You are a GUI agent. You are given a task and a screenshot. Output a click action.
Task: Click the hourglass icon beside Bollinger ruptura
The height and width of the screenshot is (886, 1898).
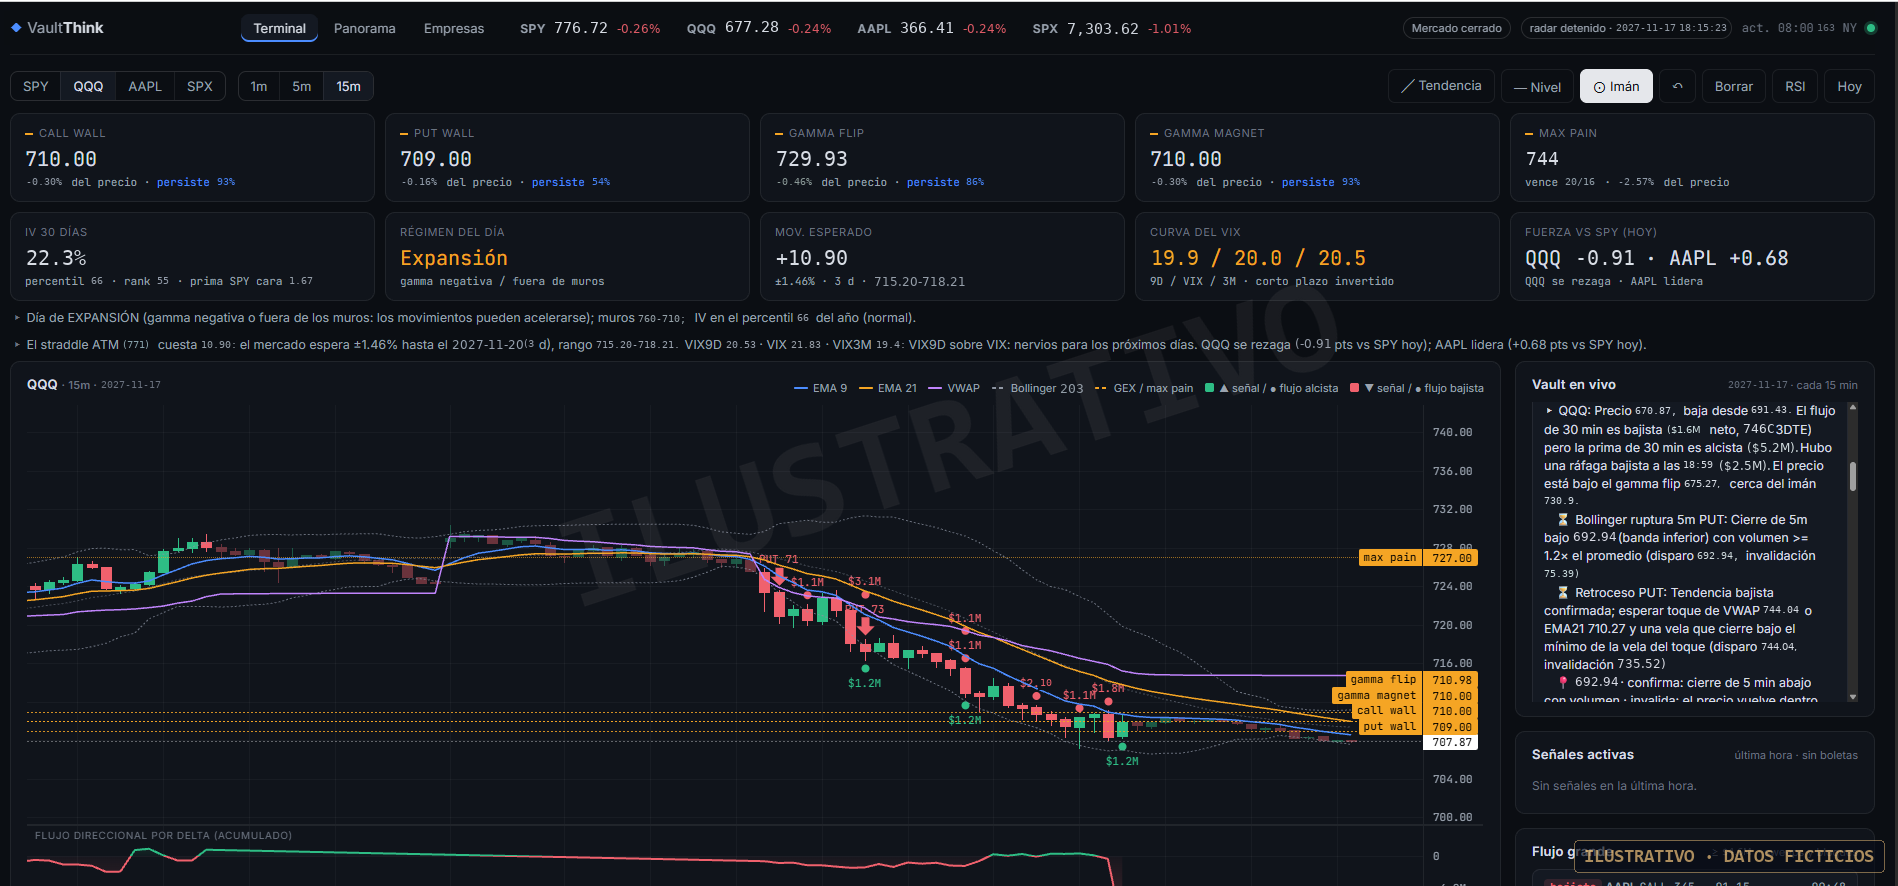pos(1563,520)
